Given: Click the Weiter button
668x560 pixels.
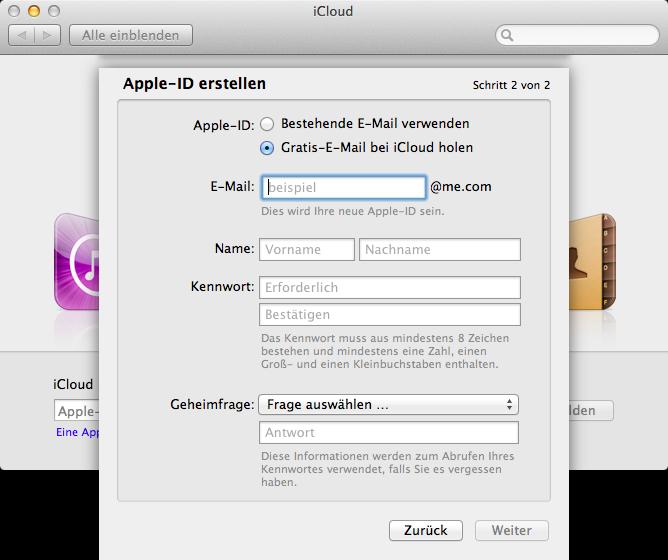Looking at the screenshot, I should 512,531.
